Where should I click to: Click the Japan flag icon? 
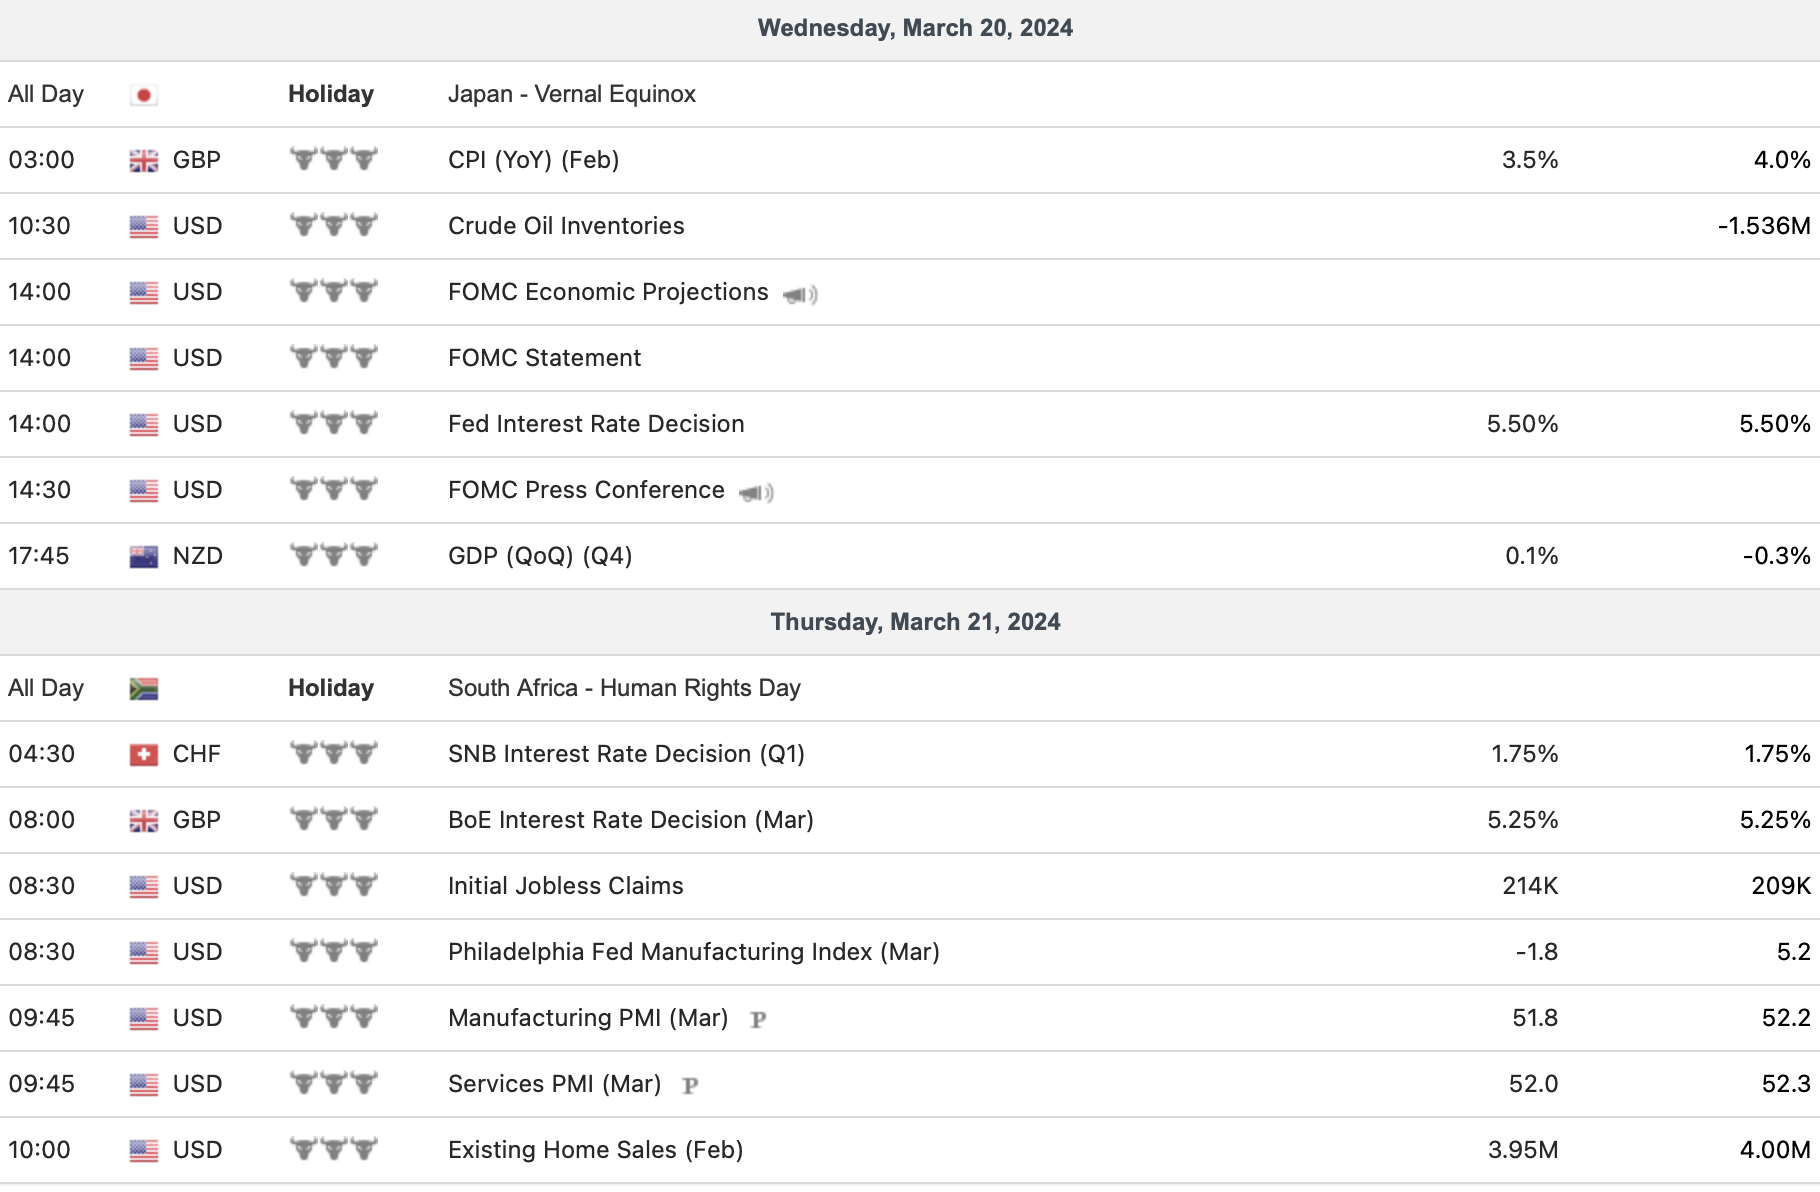[144, 95]
